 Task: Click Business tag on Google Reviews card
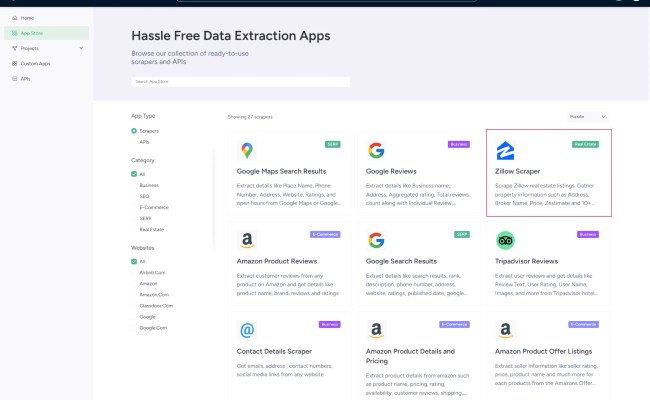(x=458, y=144)
